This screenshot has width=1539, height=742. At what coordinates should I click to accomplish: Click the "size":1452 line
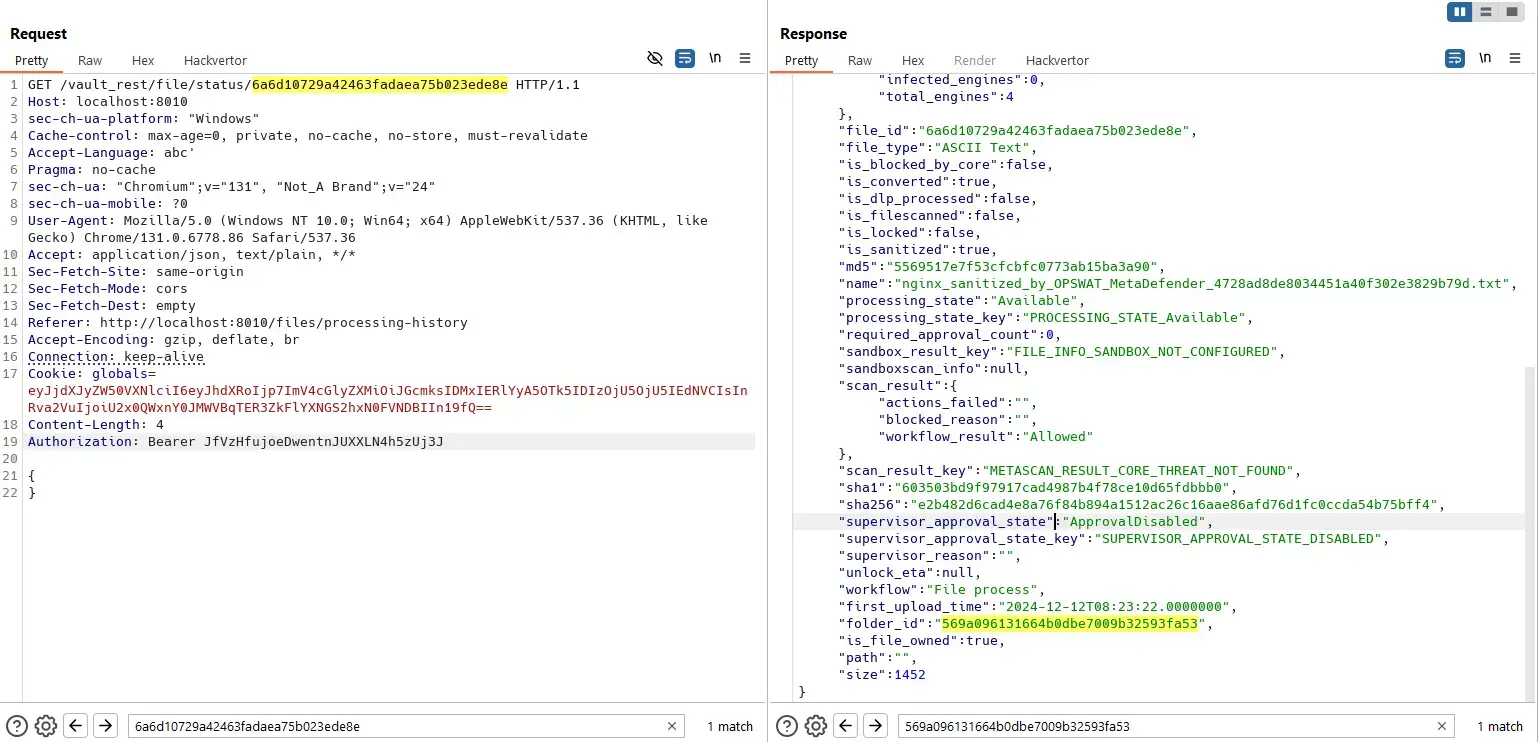[x=882, y=675]
